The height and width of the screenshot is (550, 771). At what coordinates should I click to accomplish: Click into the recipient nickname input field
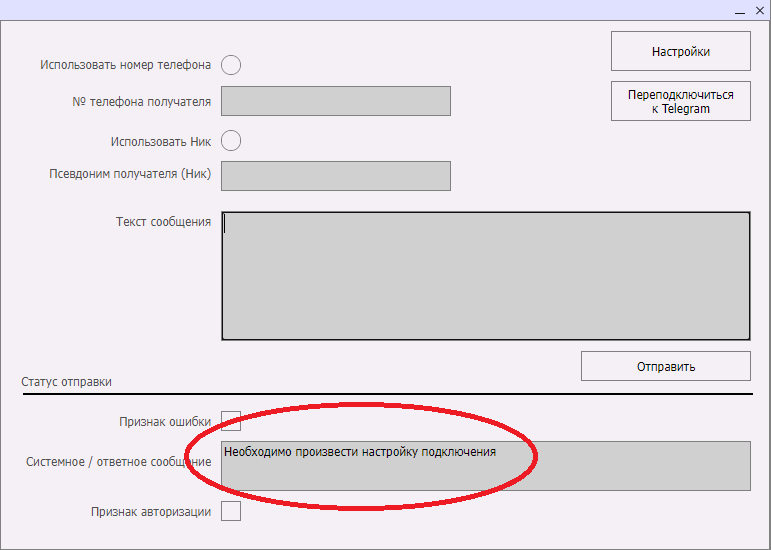[335, 176]
